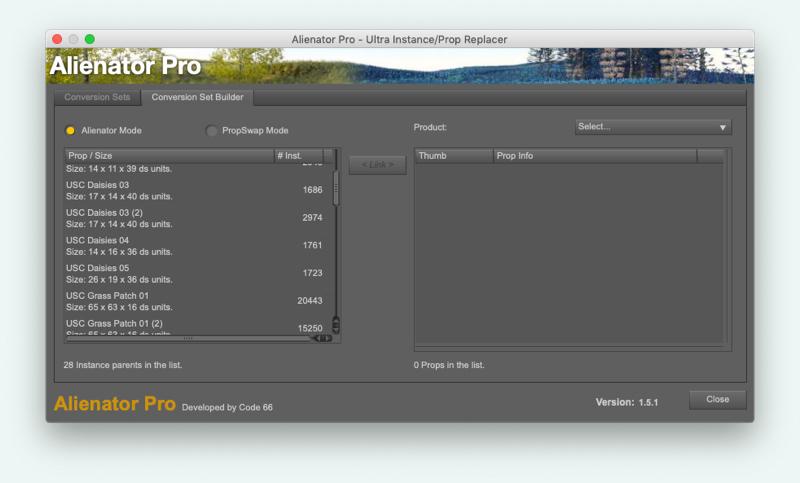
Task: Click the Link button between lists
Action: [378, 165]
